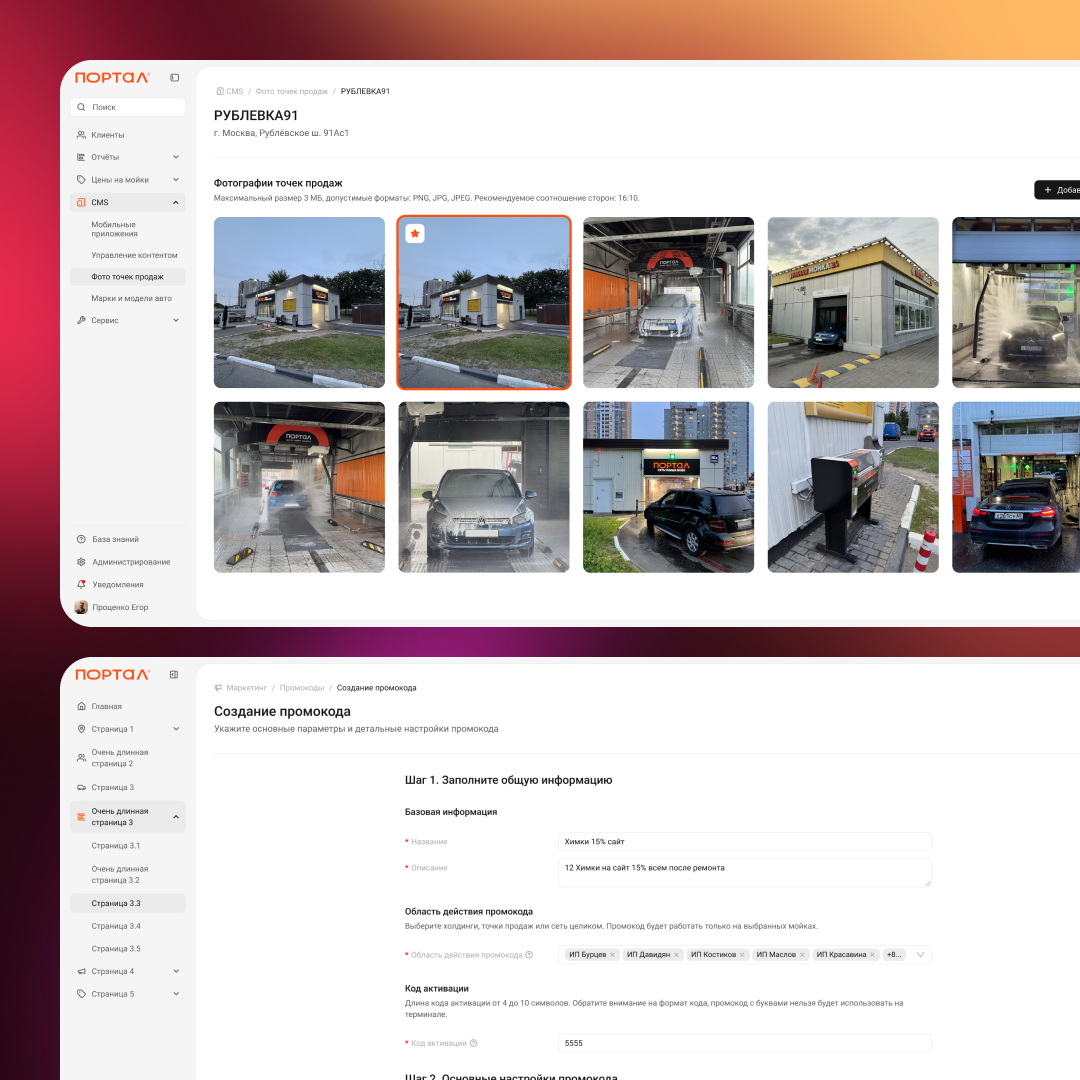1080x1080 pixels.
Task: Click the Название field with Химки 15% сайт
Action: [x=745, y=842]
